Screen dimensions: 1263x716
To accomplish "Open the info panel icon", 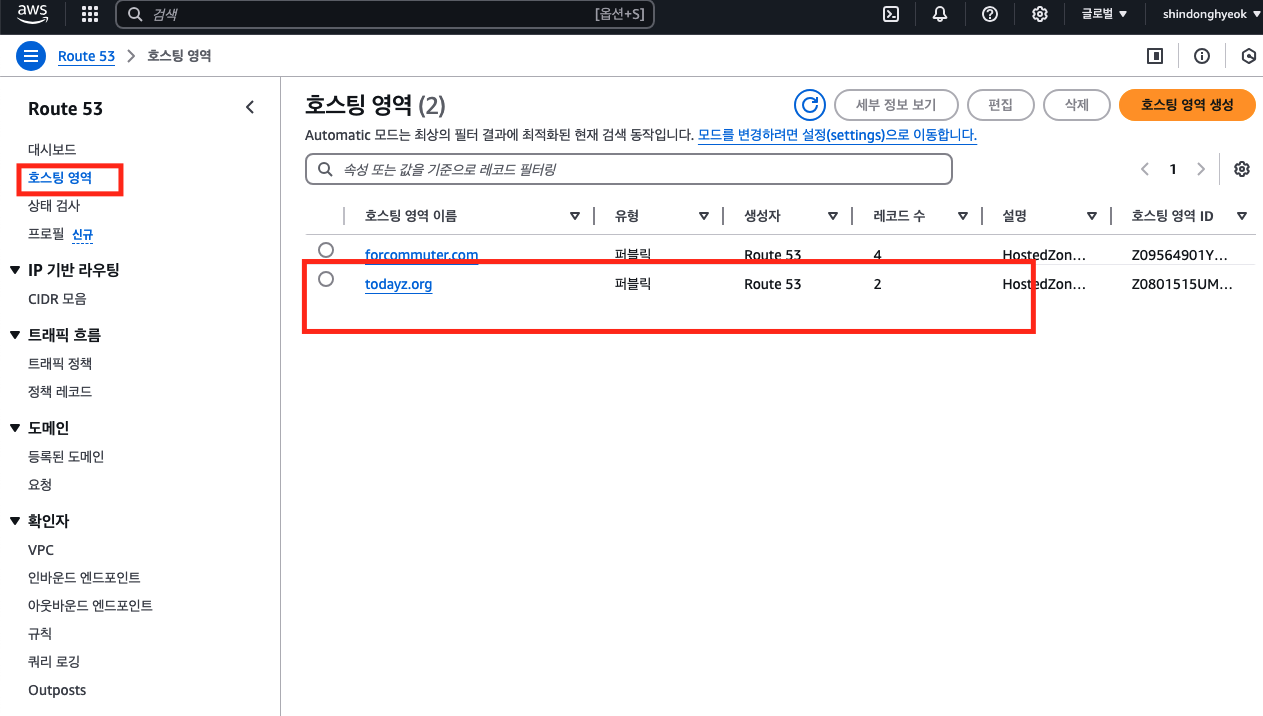I will click(x=1202, y=56).
